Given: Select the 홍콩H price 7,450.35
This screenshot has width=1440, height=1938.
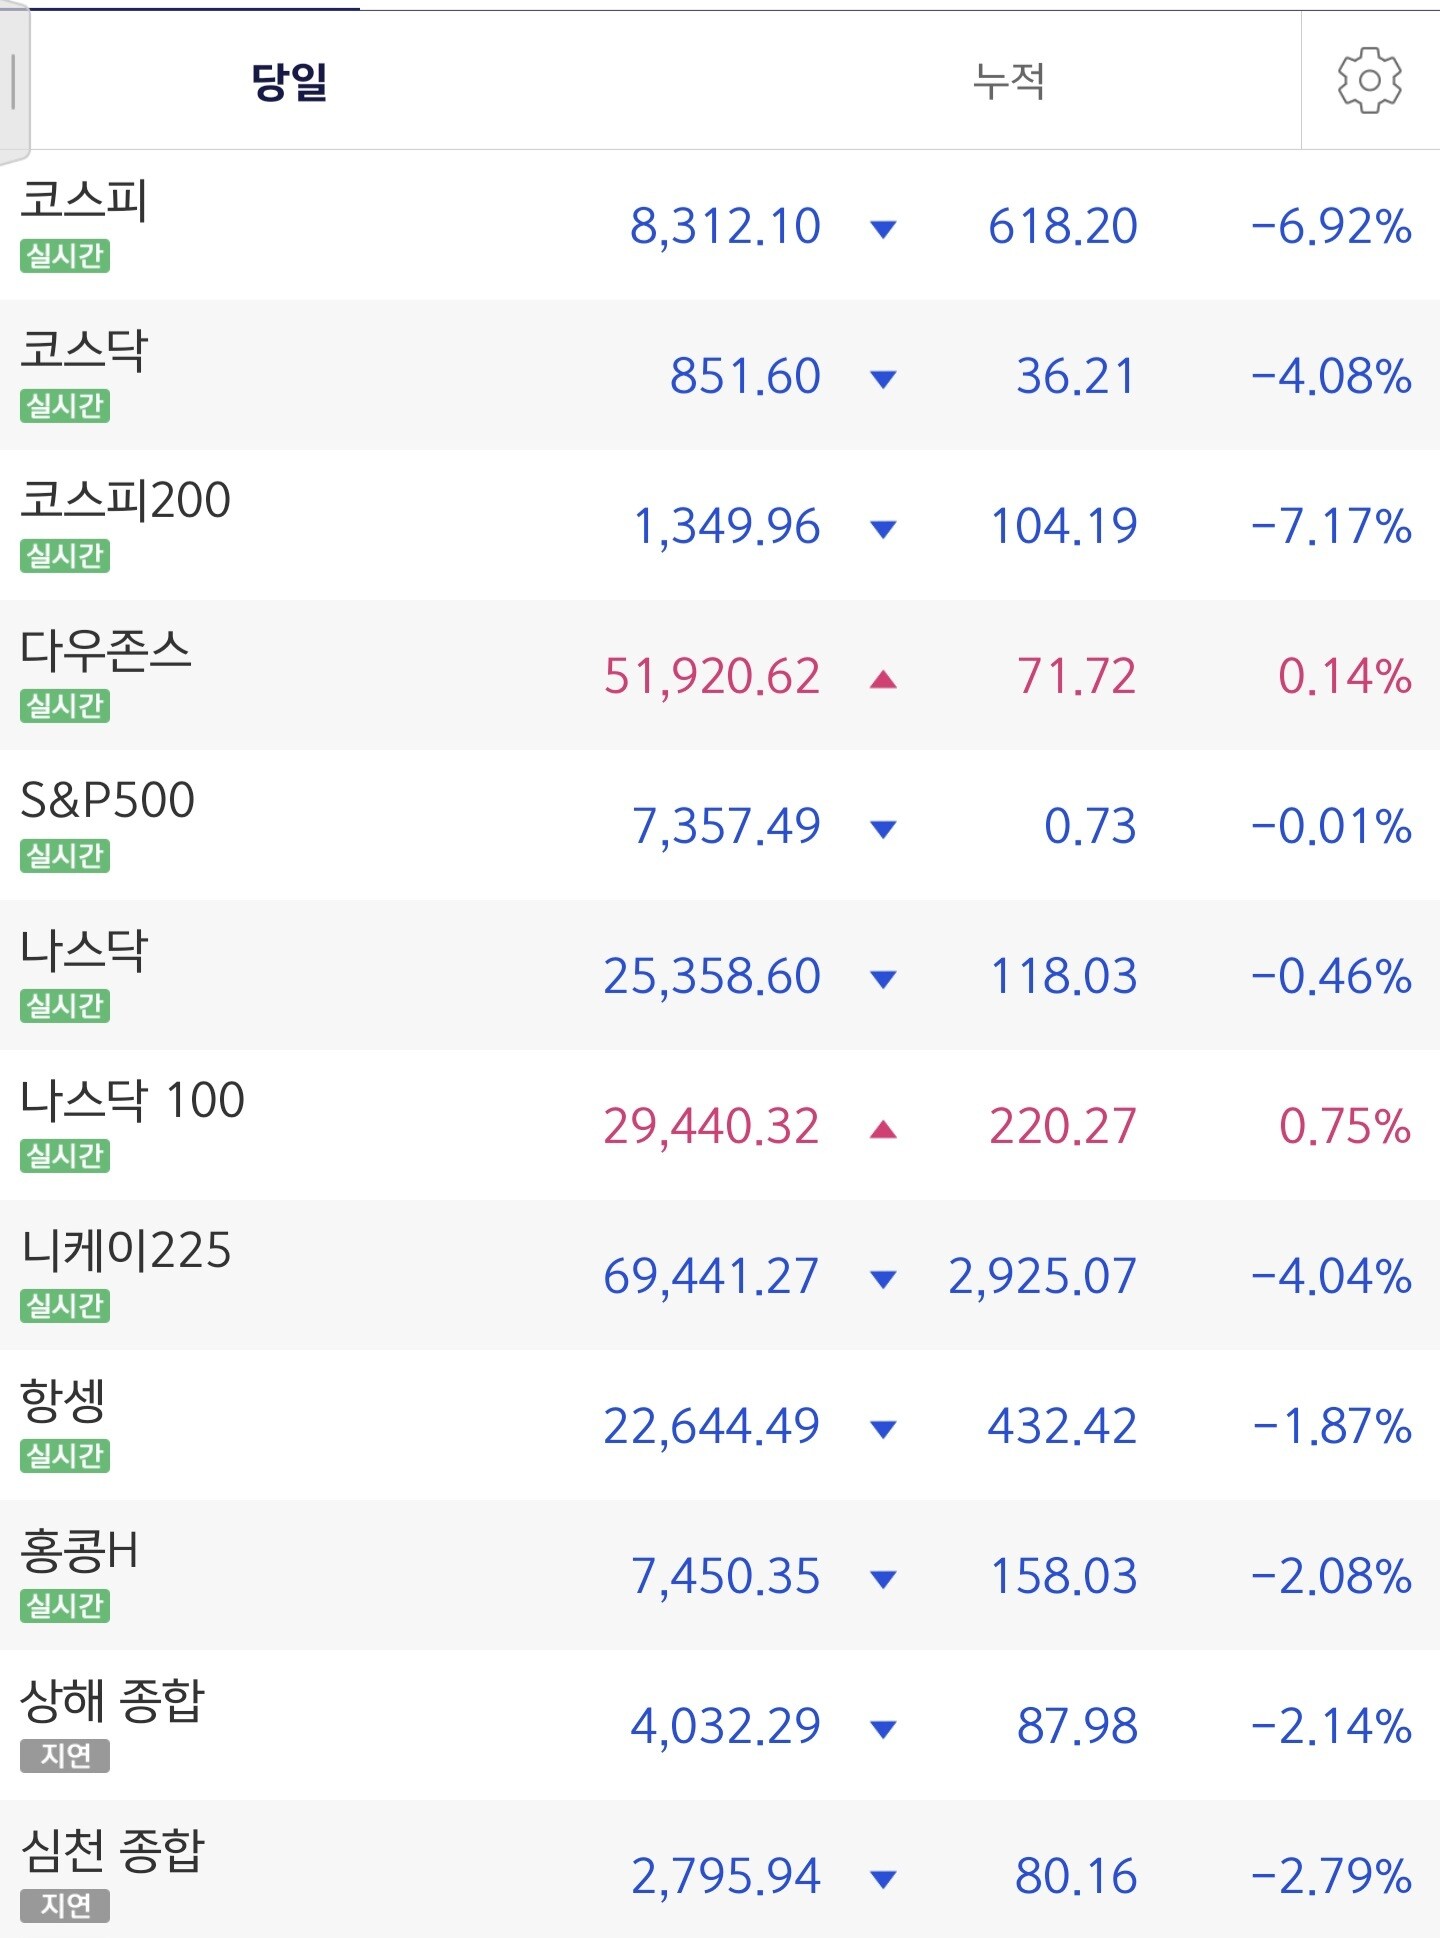Looking at the screenshot, I should tap(725, 1577).
